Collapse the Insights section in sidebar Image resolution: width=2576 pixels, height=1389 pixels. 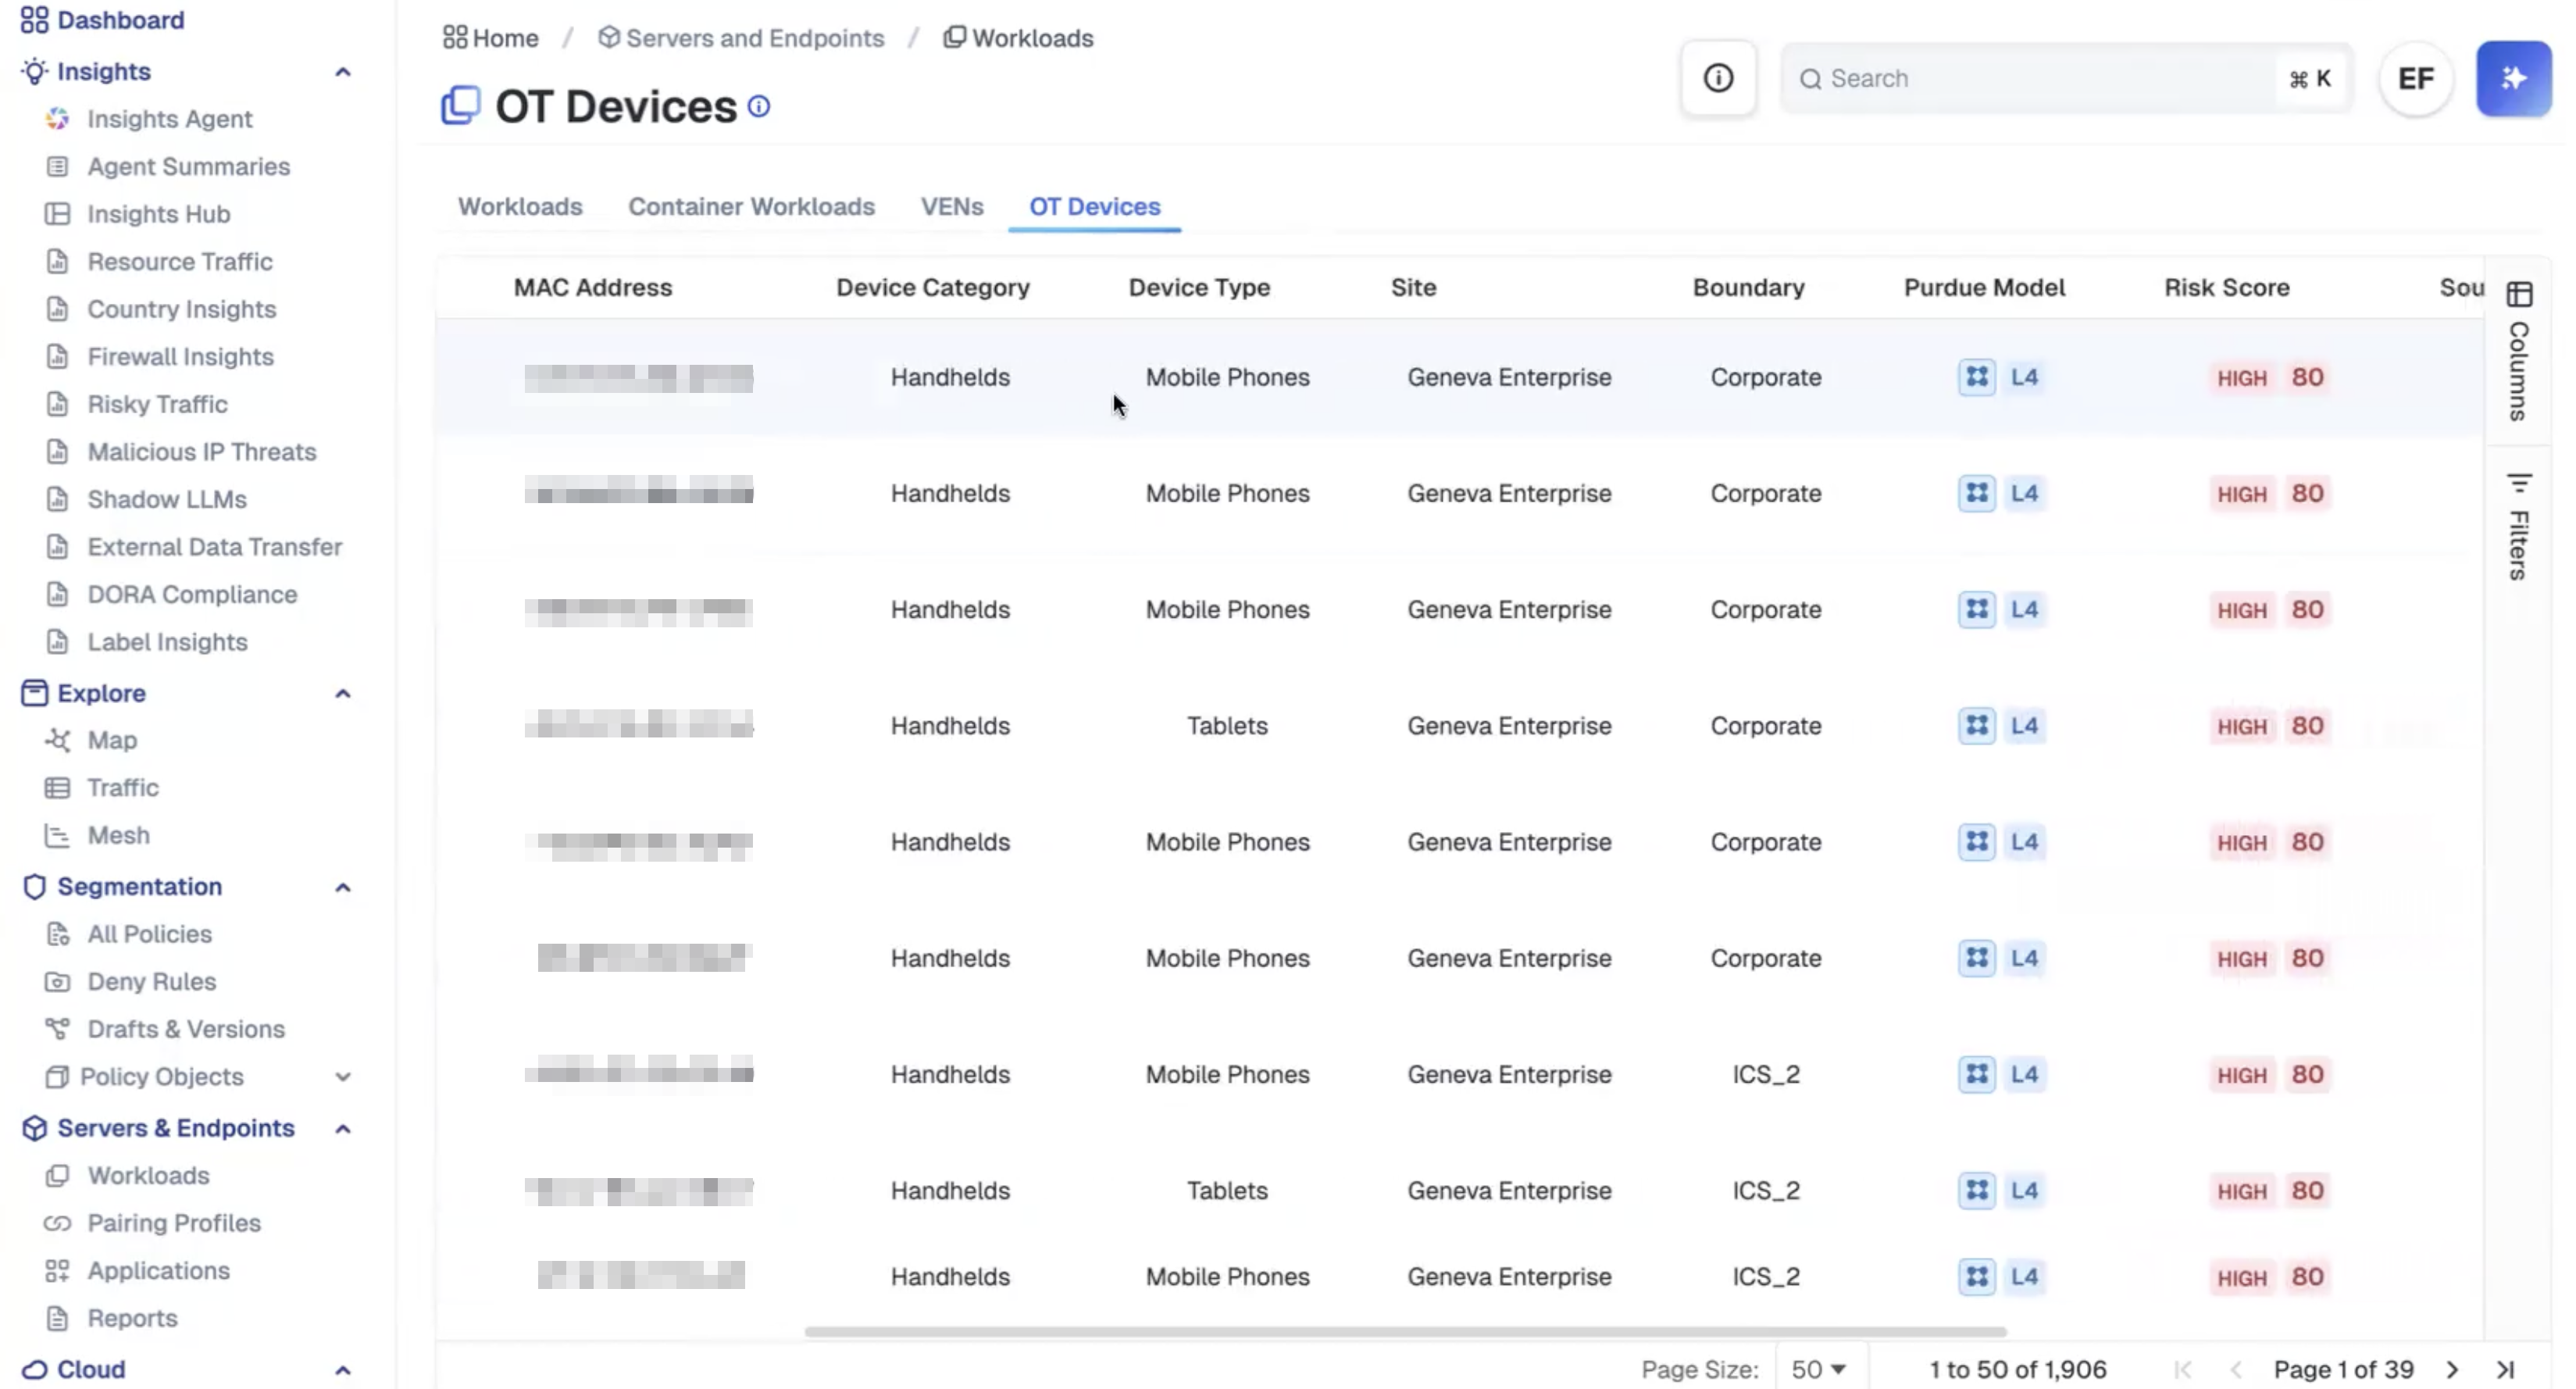pos(343,71)
